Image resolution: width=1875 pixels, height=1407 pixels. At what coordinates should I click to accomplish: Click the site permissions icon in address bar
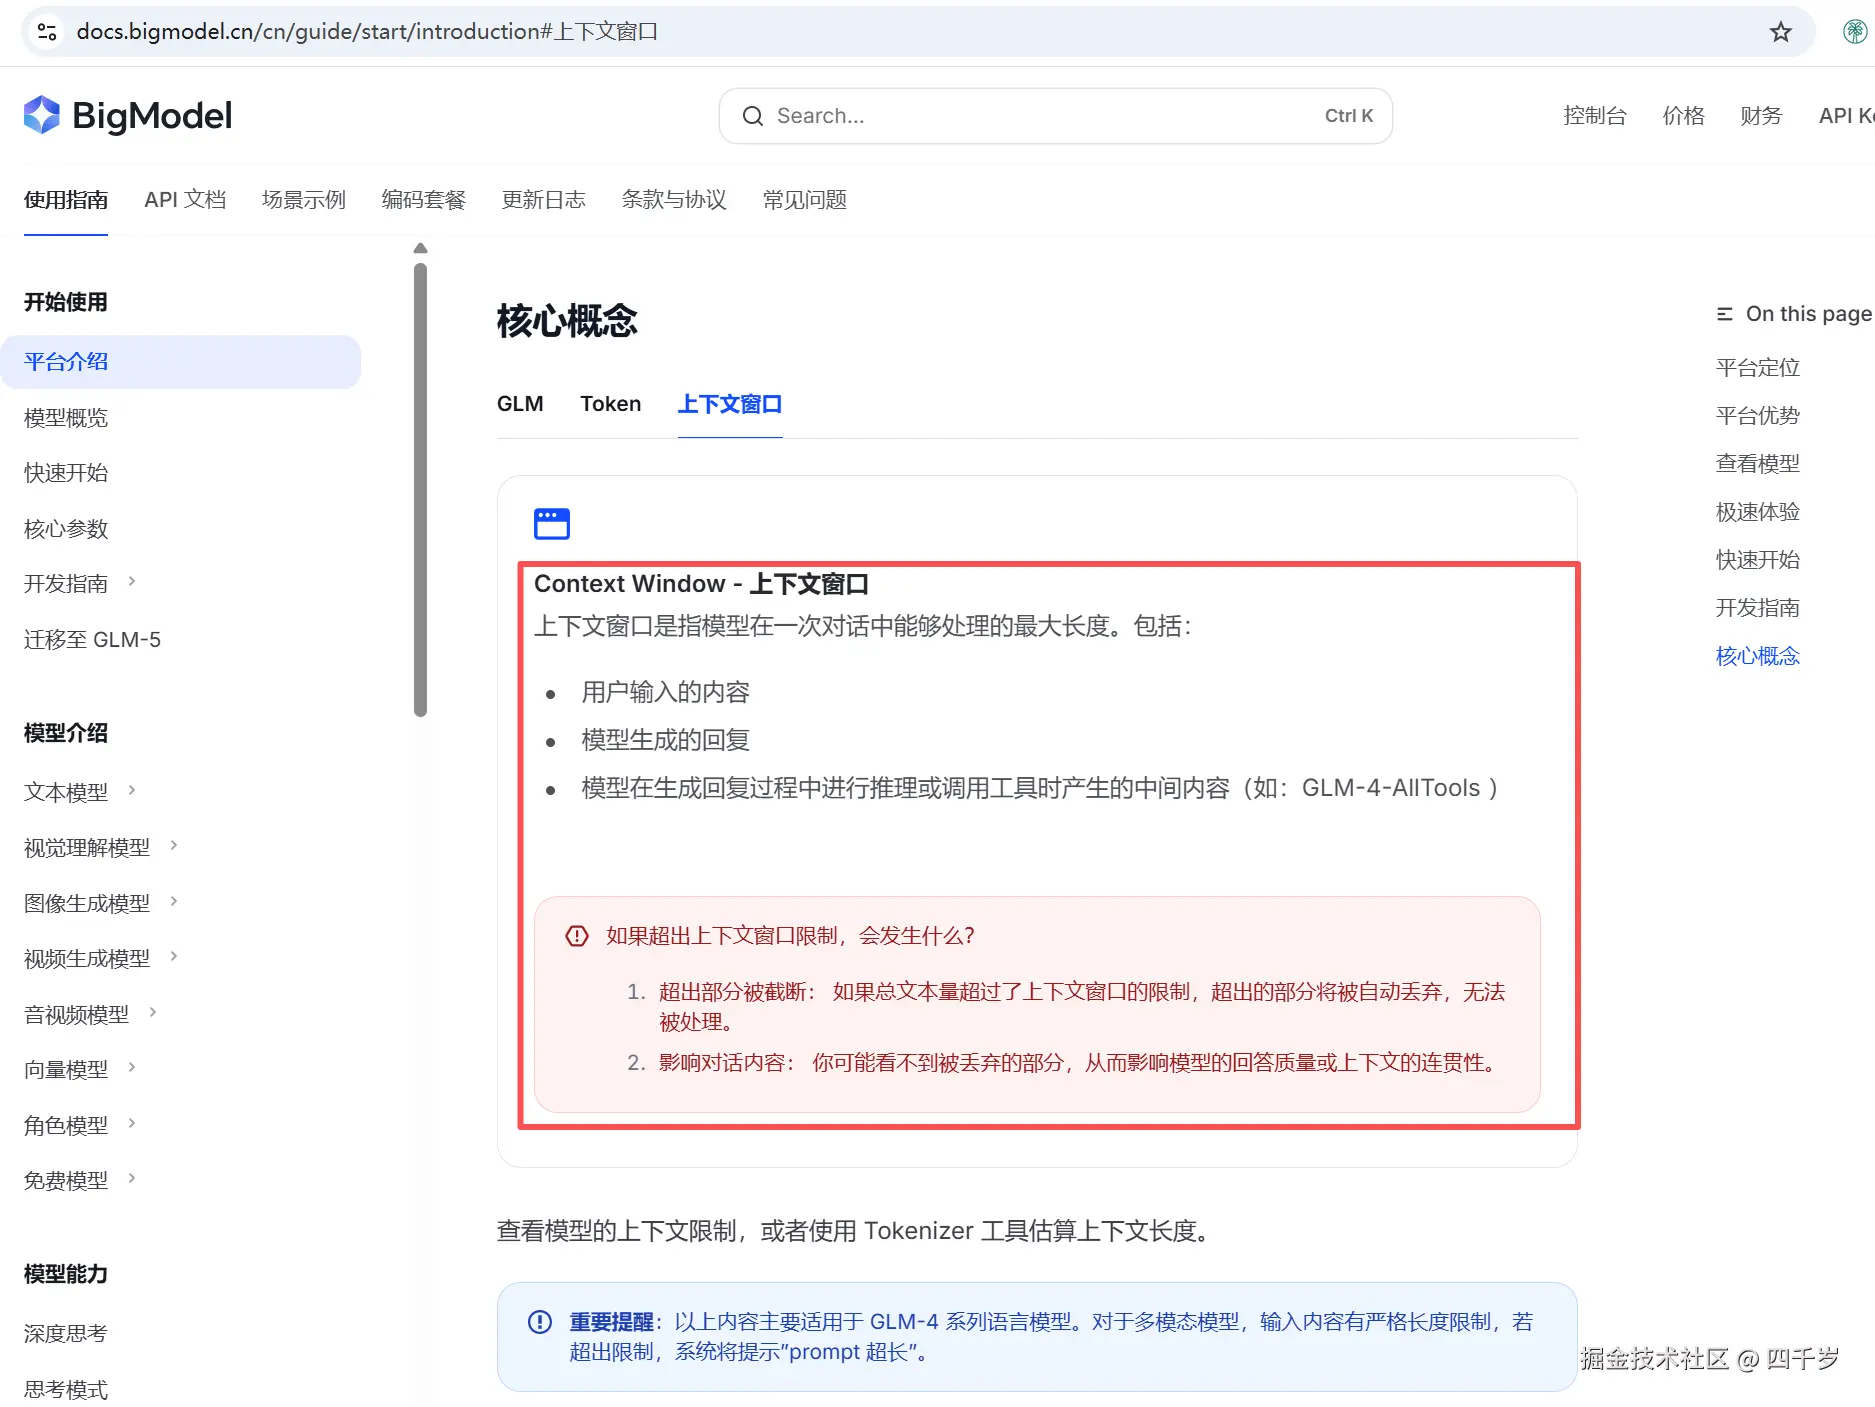45,31
